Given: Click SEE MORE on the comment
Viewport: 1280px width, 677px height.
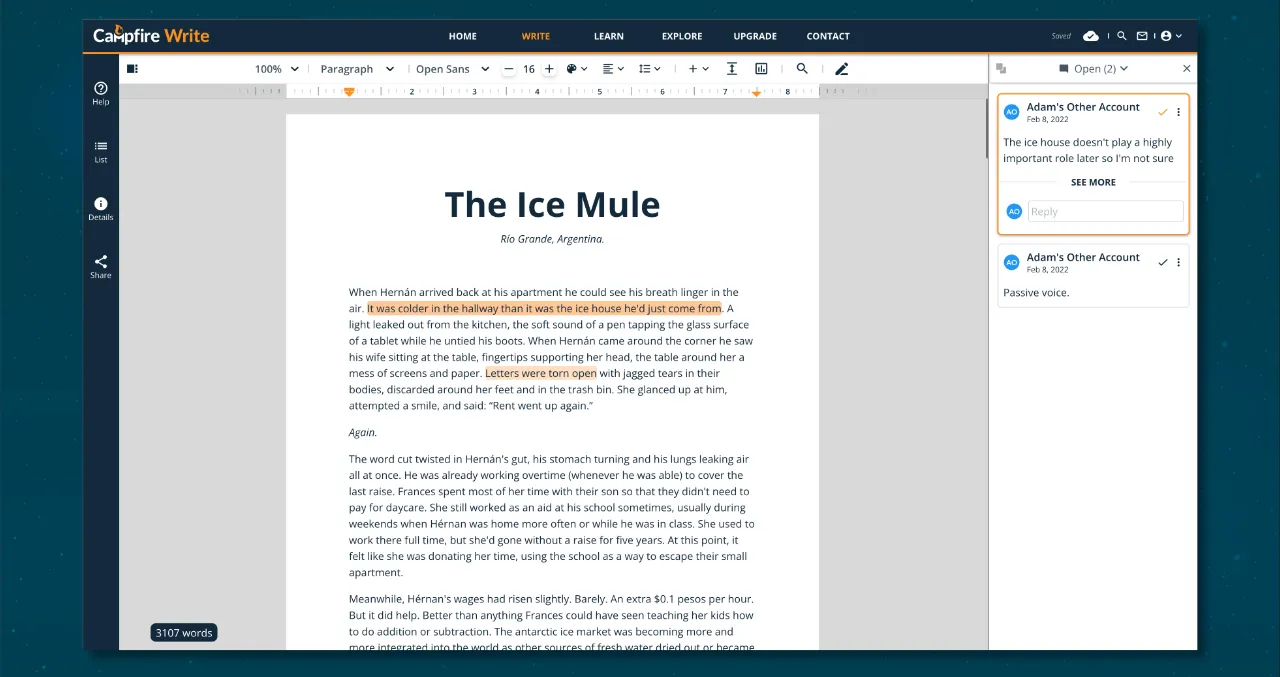Looking at the screenshot, I should coord(1093,182).
